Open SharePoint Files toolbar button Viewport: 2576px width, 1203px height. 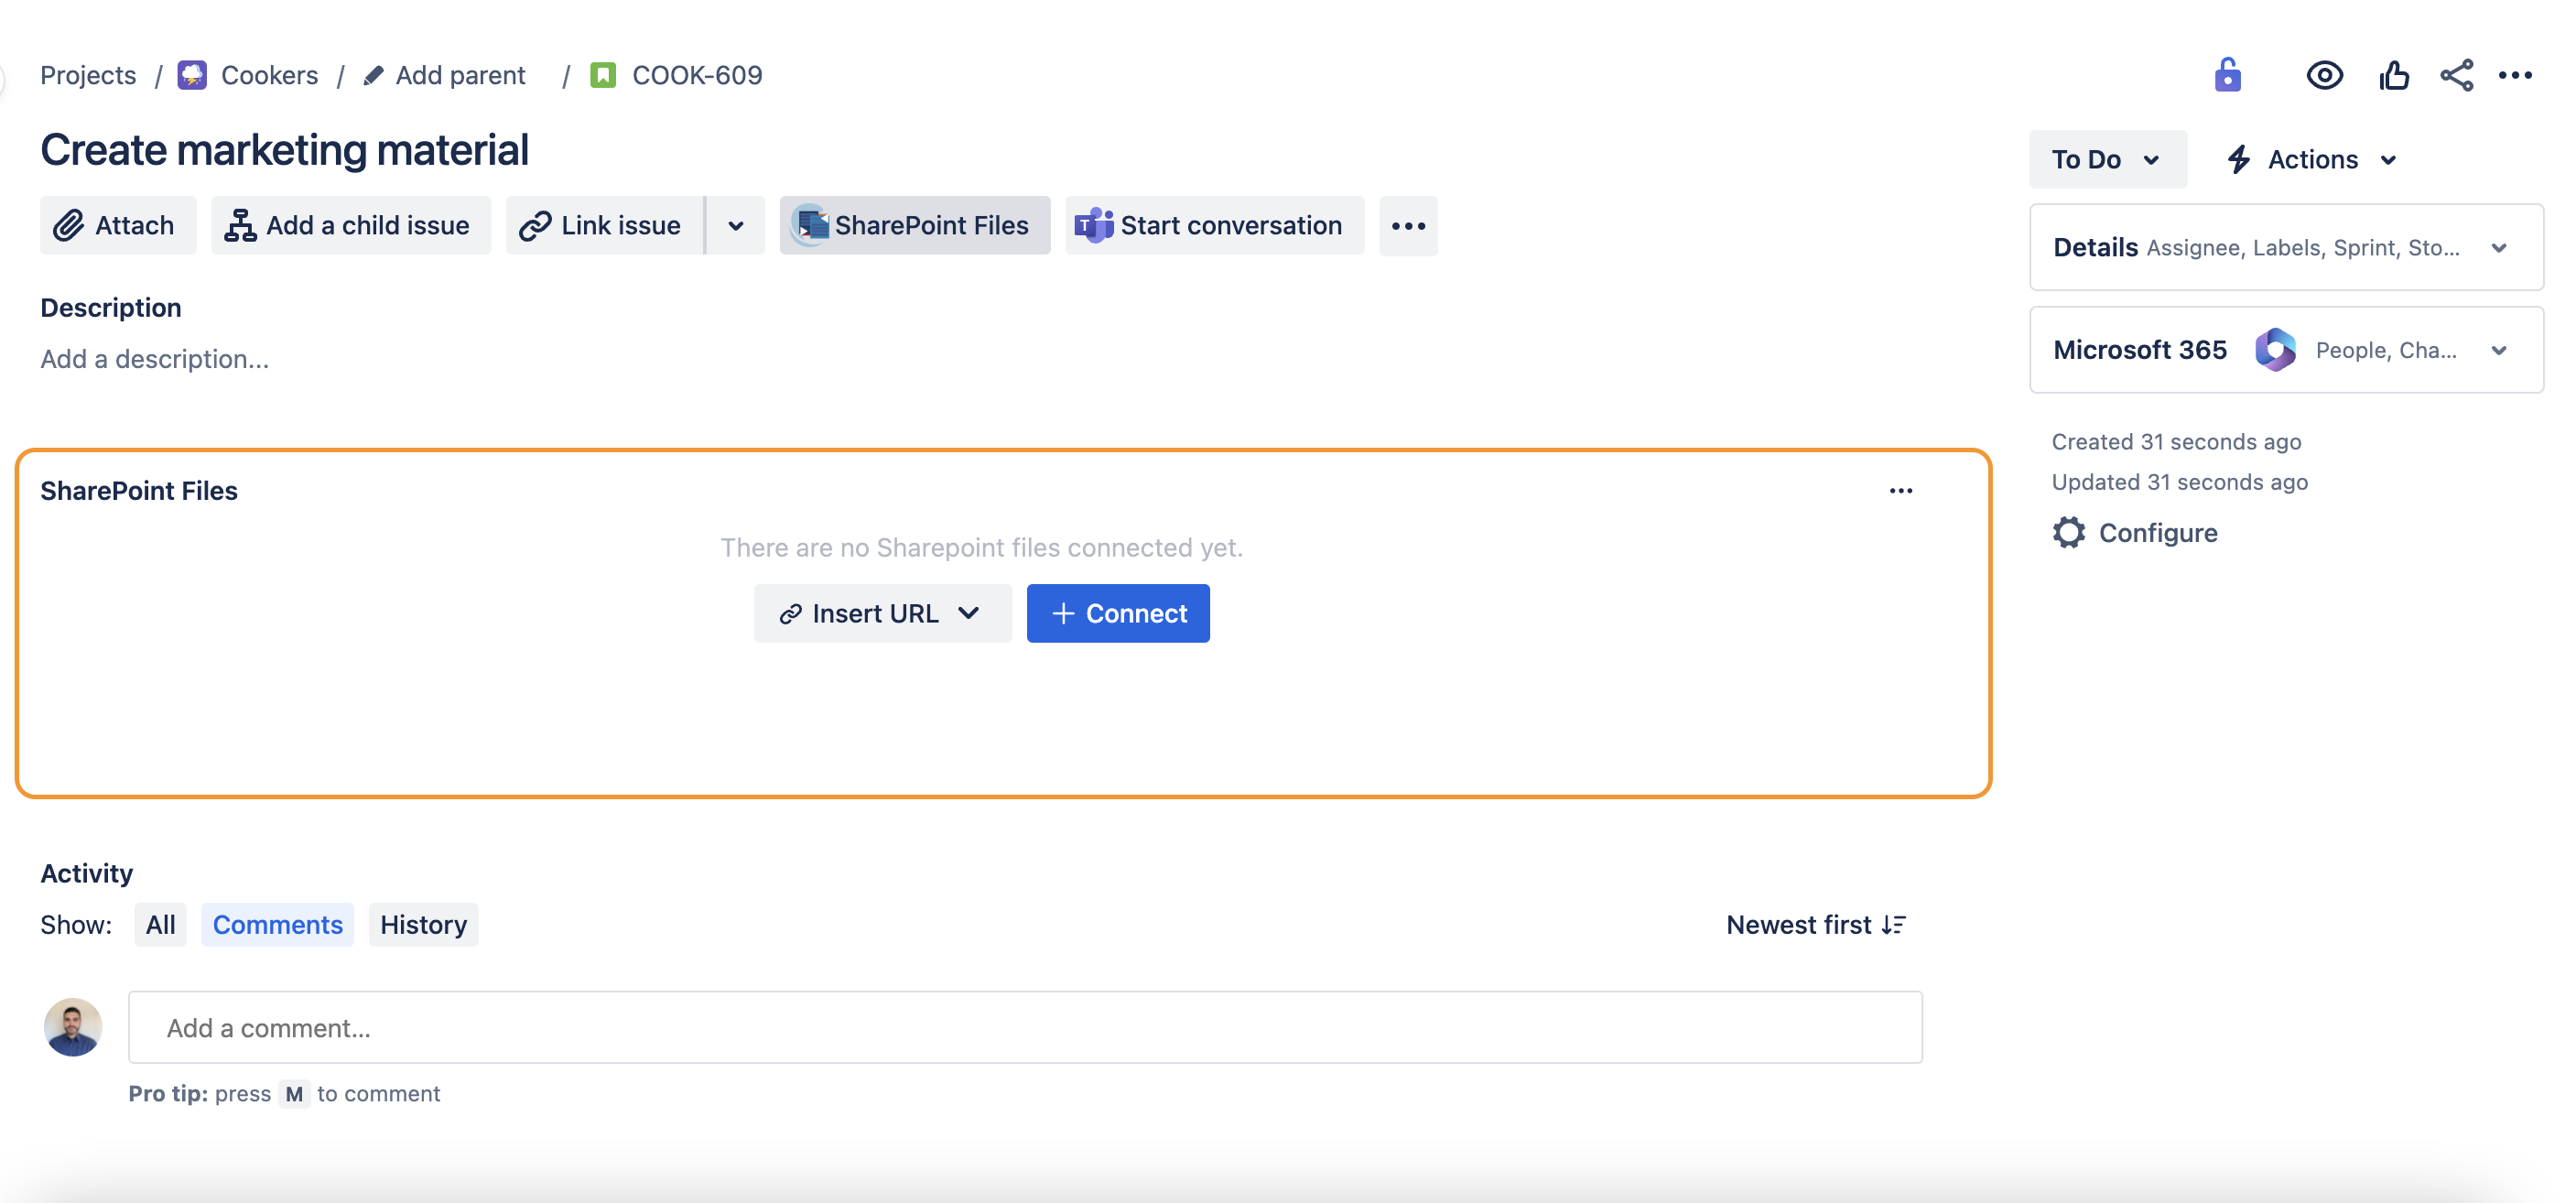tap(914, 226)
